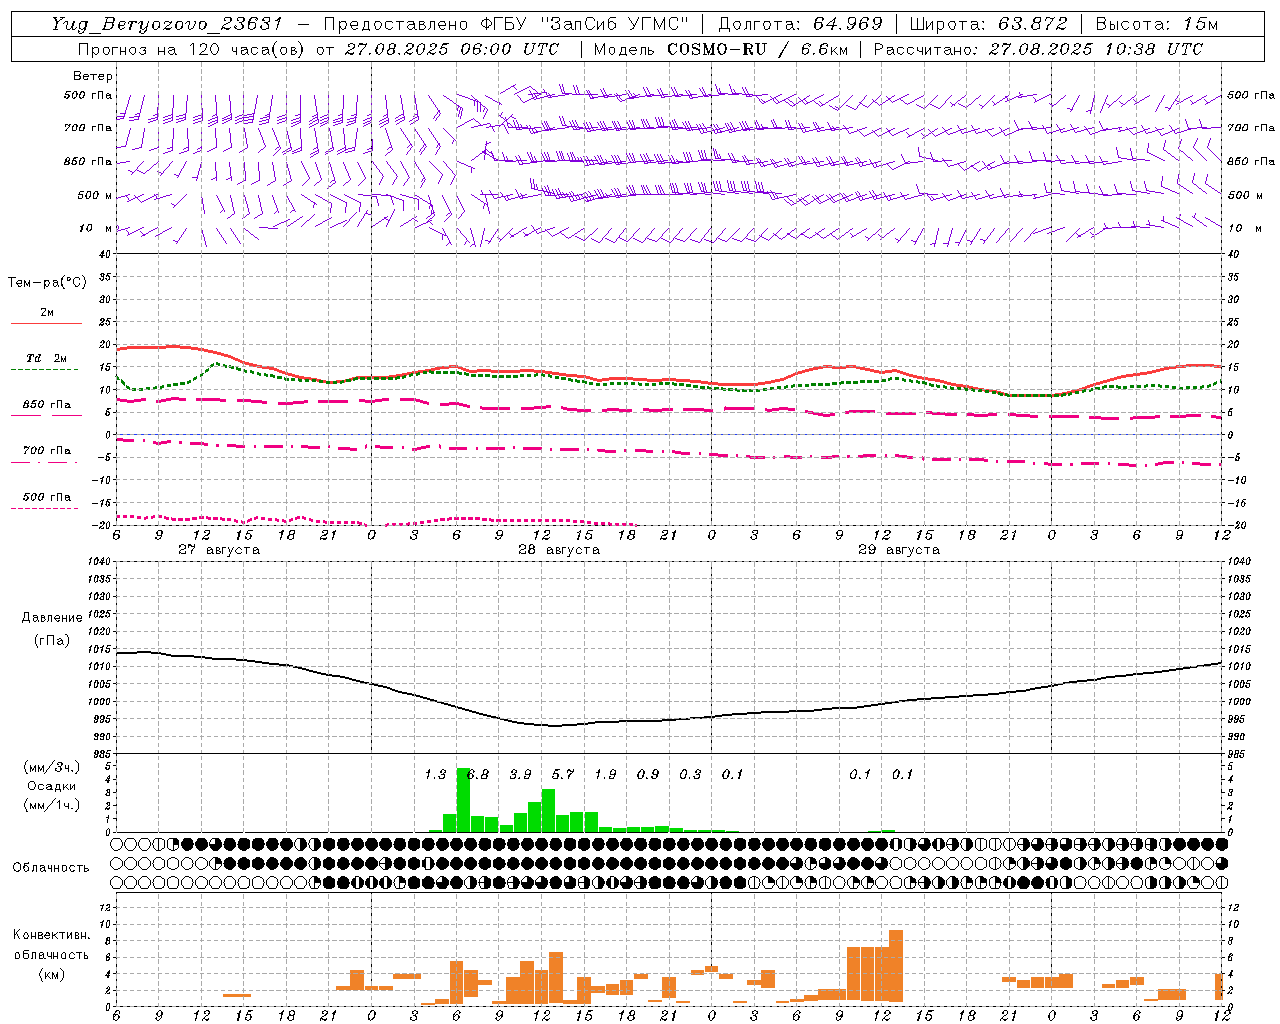Click the tallest green precipitation bar
Screen dimensions: 1280x1024
pos(464,800)
